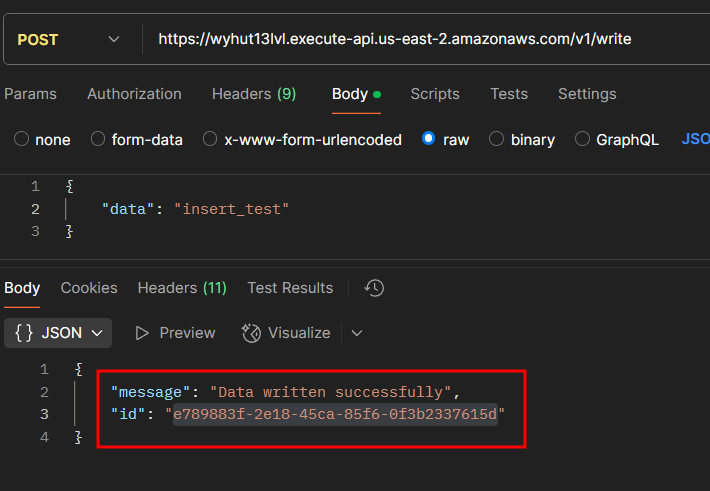Open the response Headers (11) tab
The width and height of the screenshot is (710, 491).
click(182, 288)
